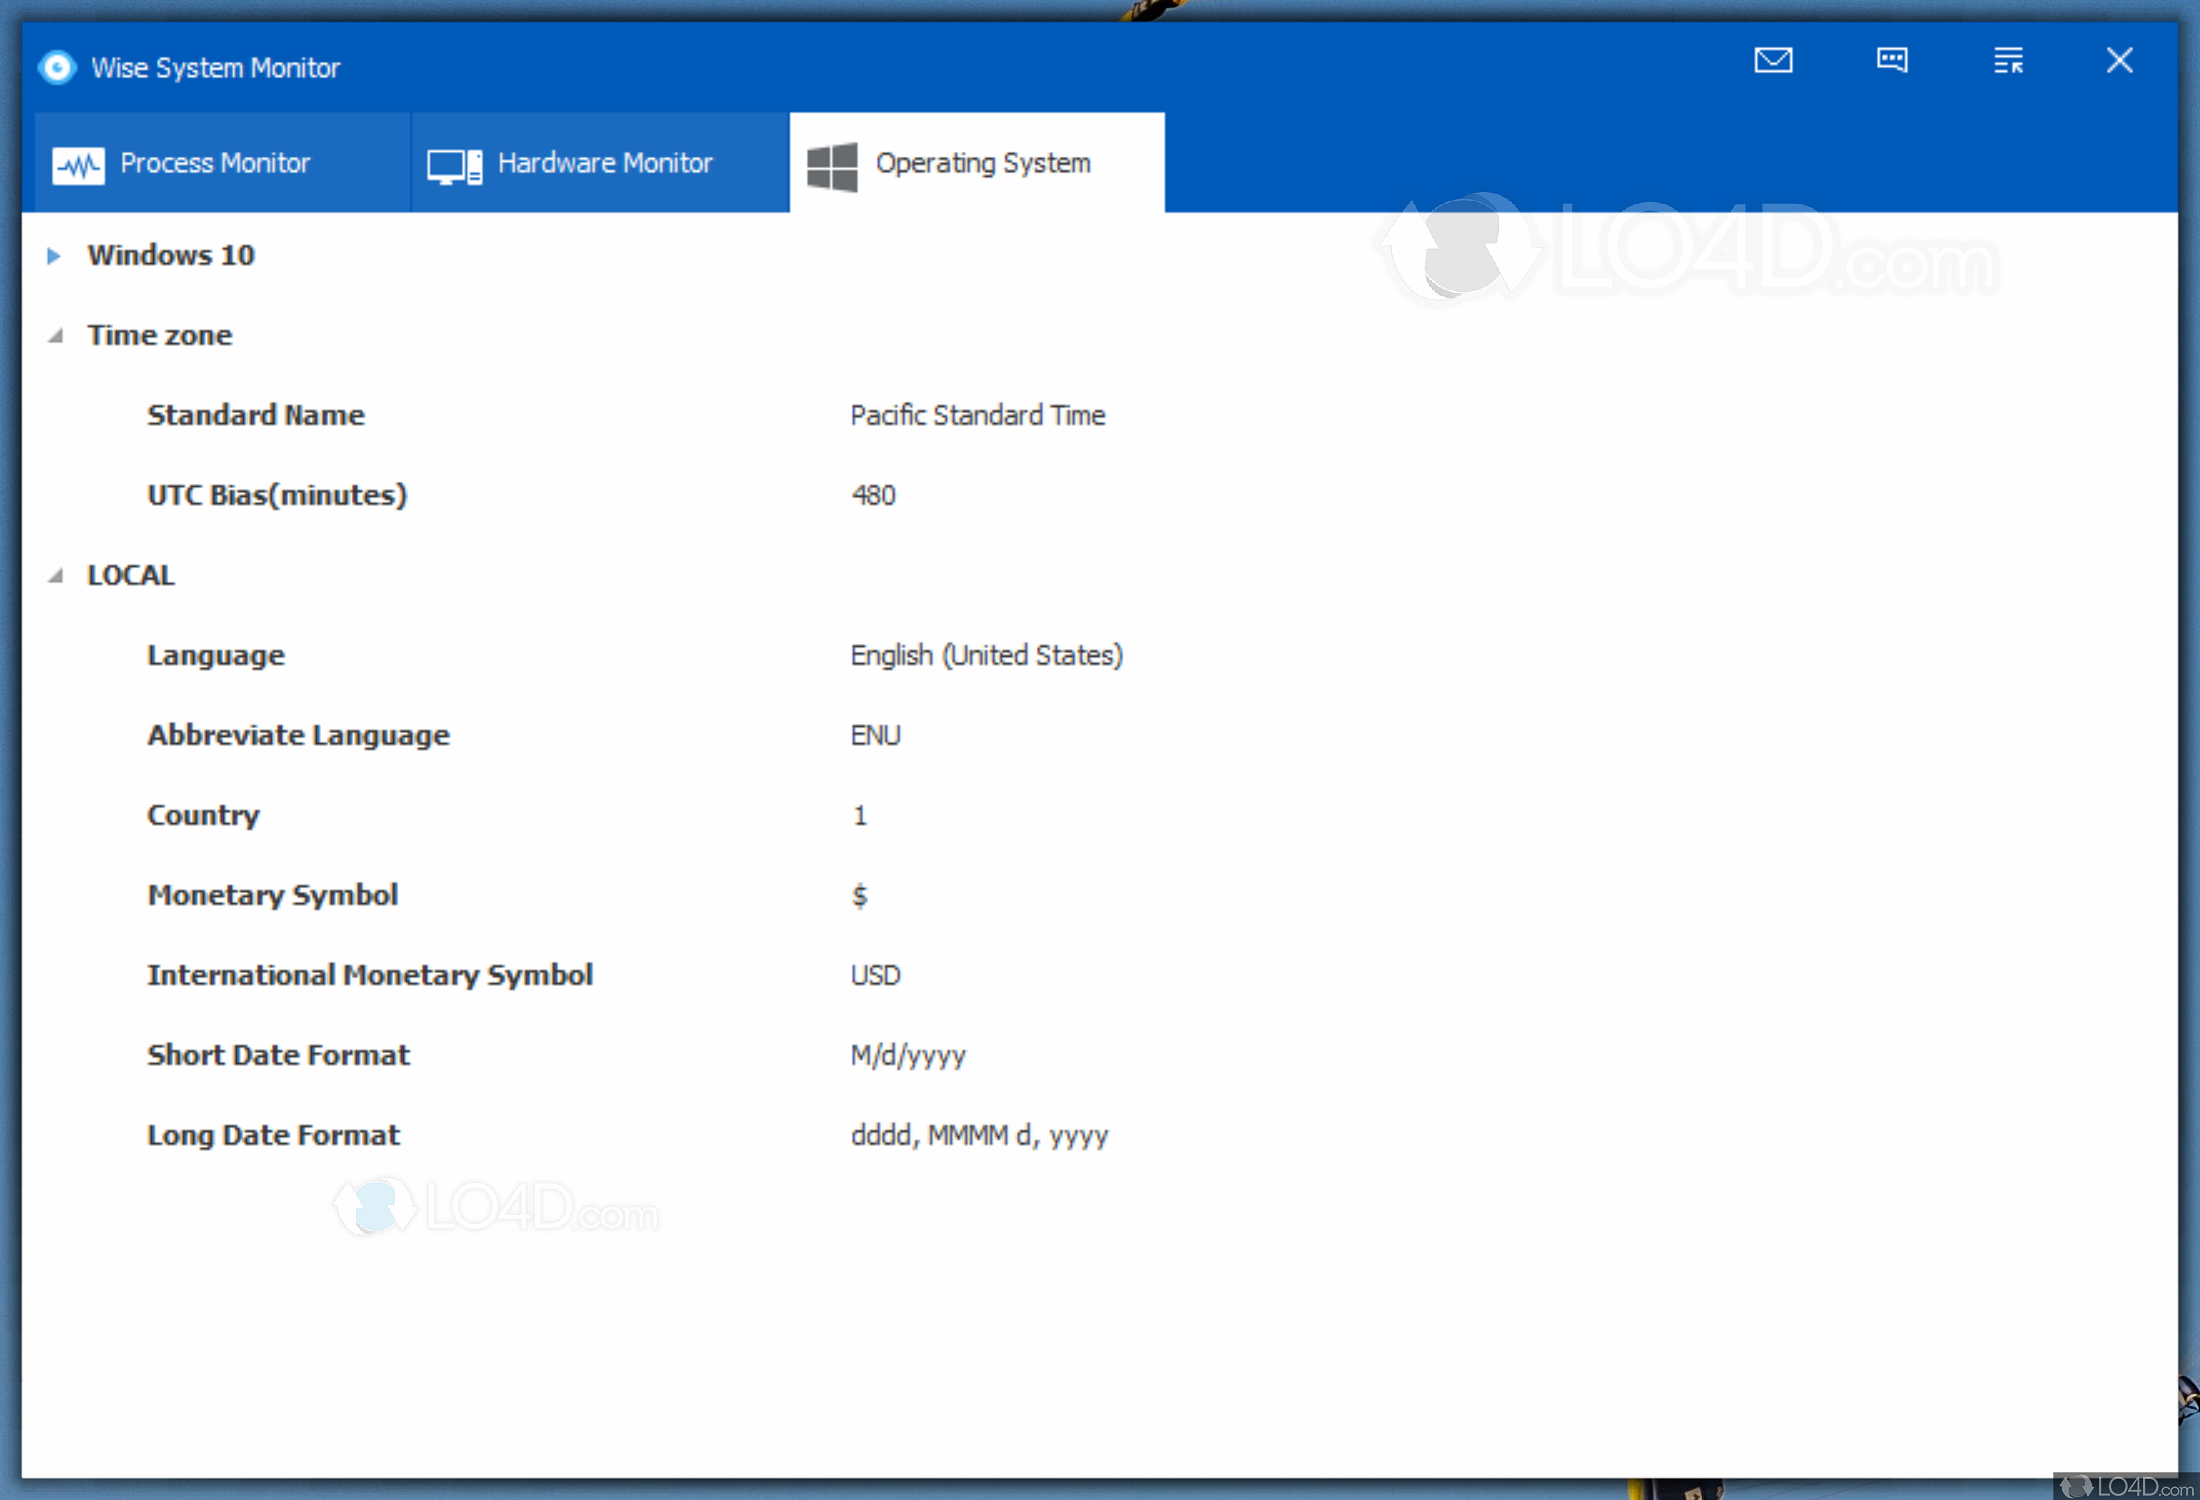2200x1500 pixels.
Task: Click the Language entry under LOCAL
Action: (216, 655)
